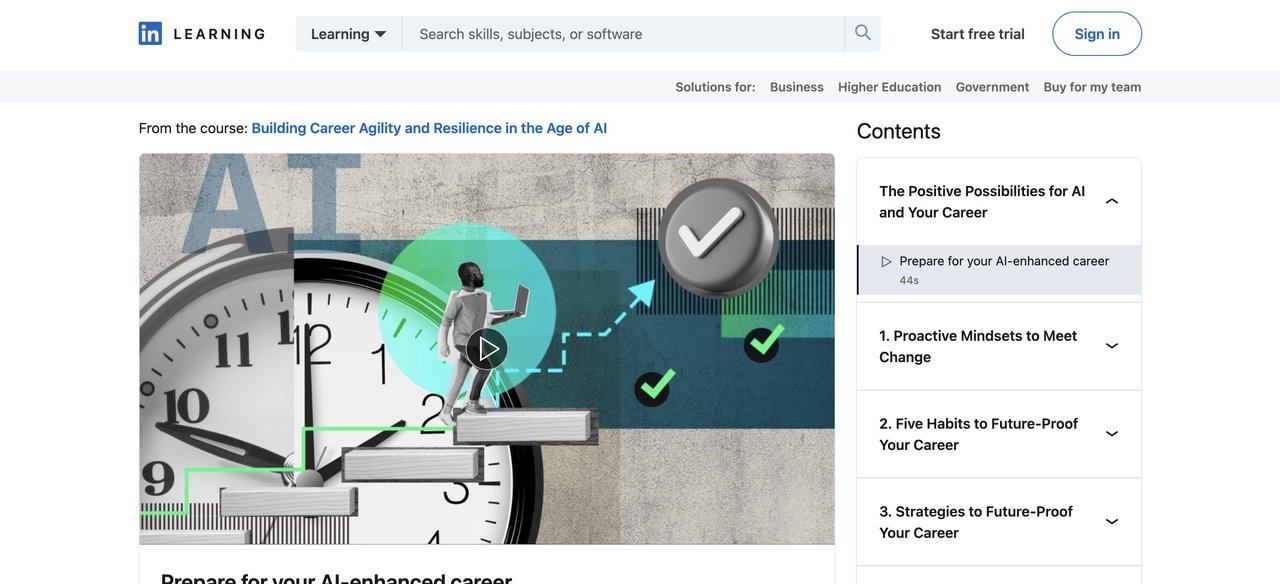This screenshot has width=1280, height=584.
Task: Click the LinkedIn logo icon
Action: click(x=150, y=34)
